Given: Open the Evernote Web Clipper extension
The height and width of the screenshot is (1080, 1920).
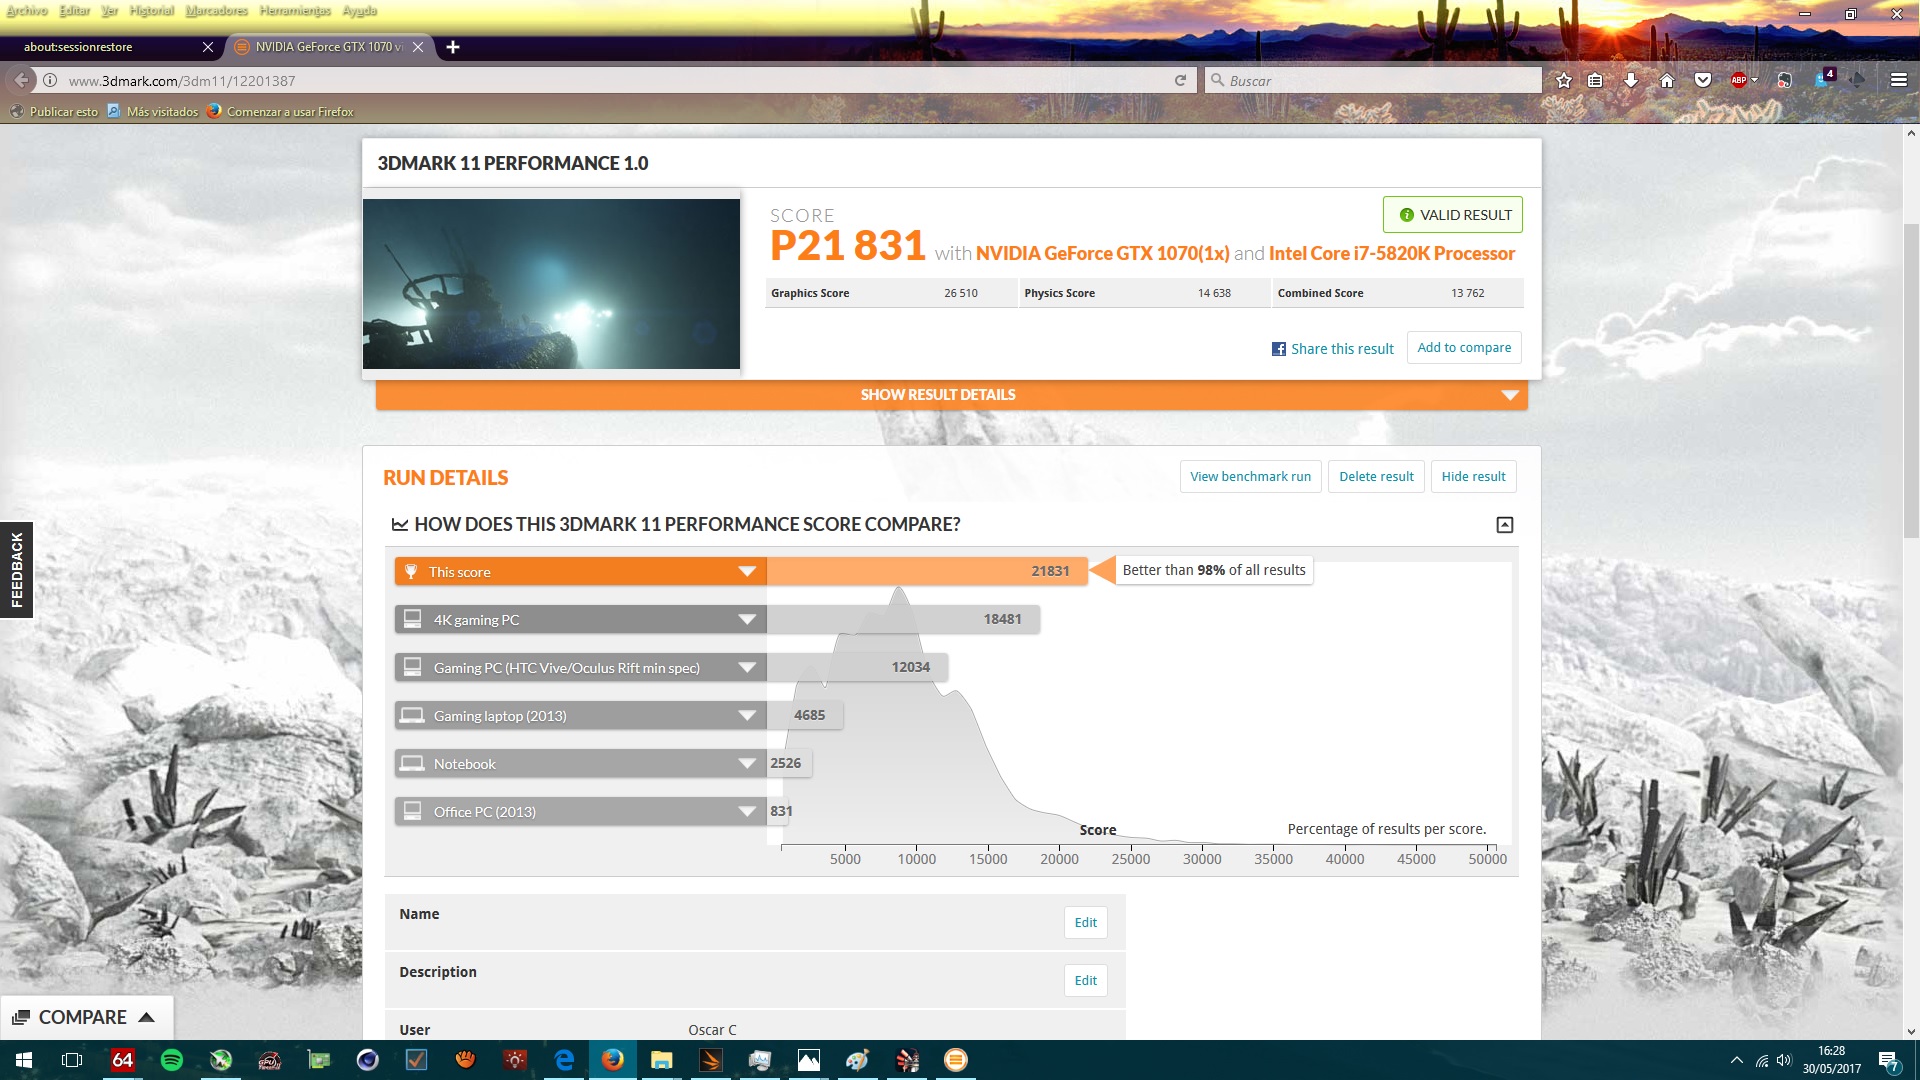Looking at the screenshot, I should (x=1784, y=81).
